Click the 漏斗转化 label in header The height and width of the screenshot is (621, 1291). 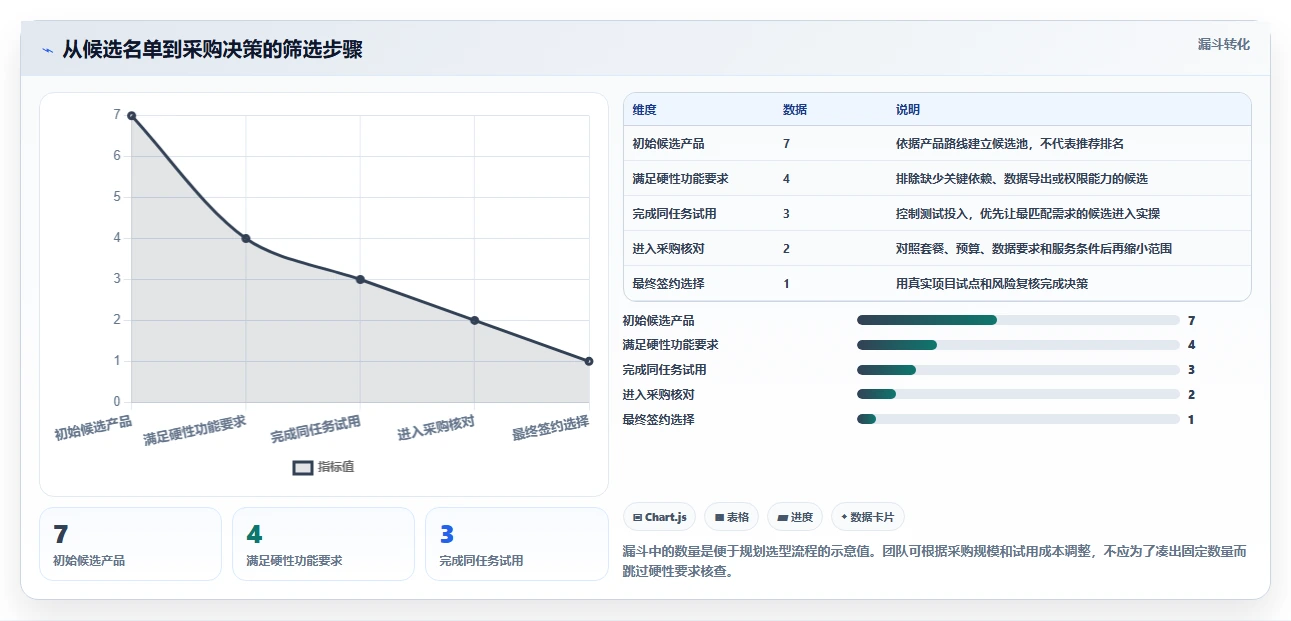(x=1223, y=44)
